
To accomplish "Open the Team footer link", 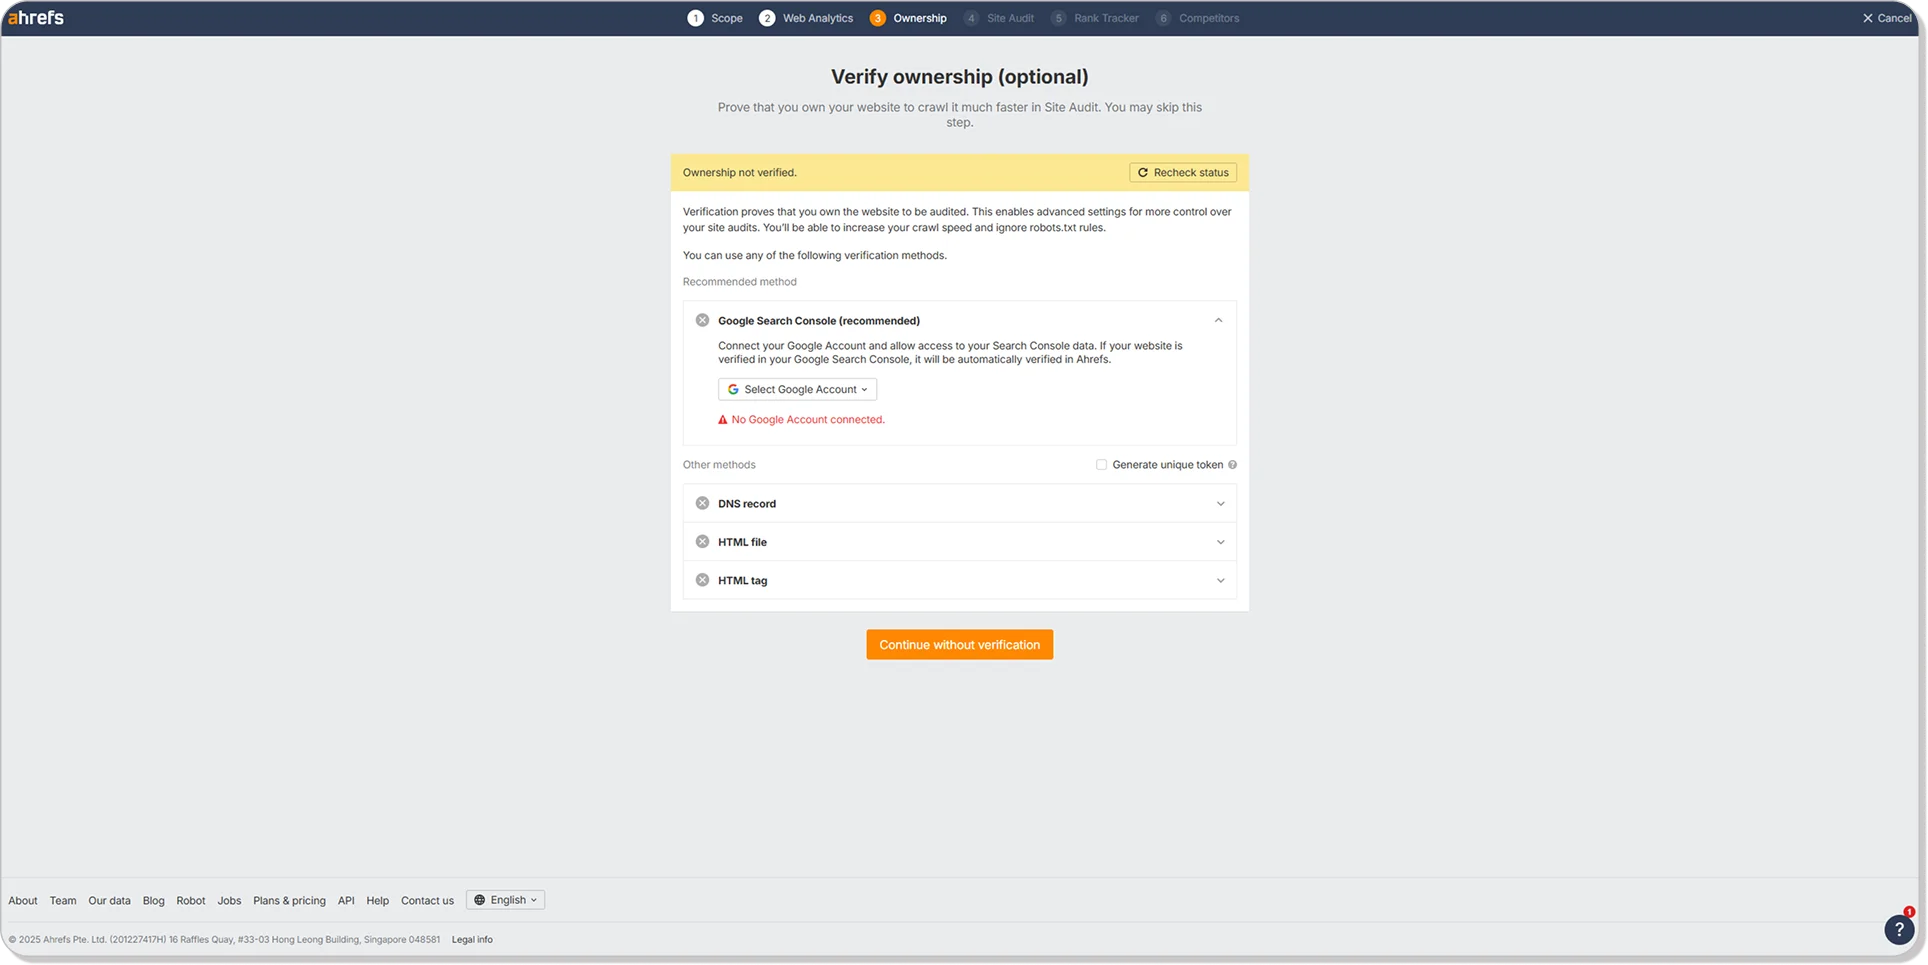I will [63, 901].
